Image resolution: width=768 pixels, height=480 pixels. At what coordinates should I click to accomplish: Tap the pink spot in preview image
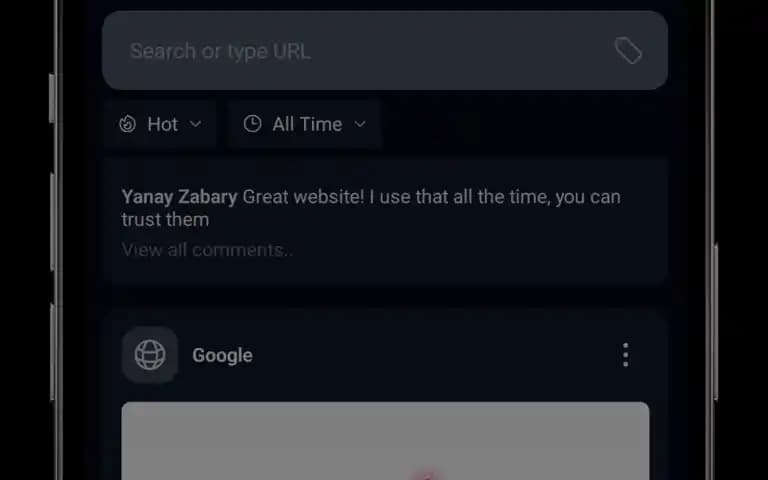pyautogui.click(x=427, y=475)
